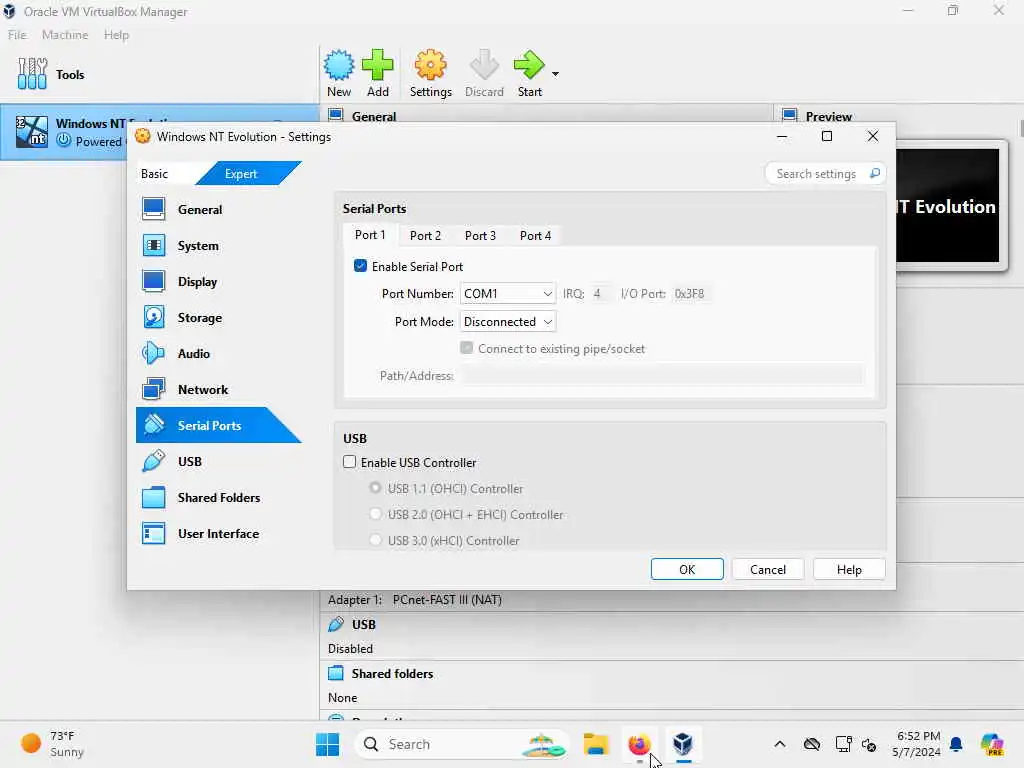
Task: Open the System settings category icon
Action: (153, 246)
